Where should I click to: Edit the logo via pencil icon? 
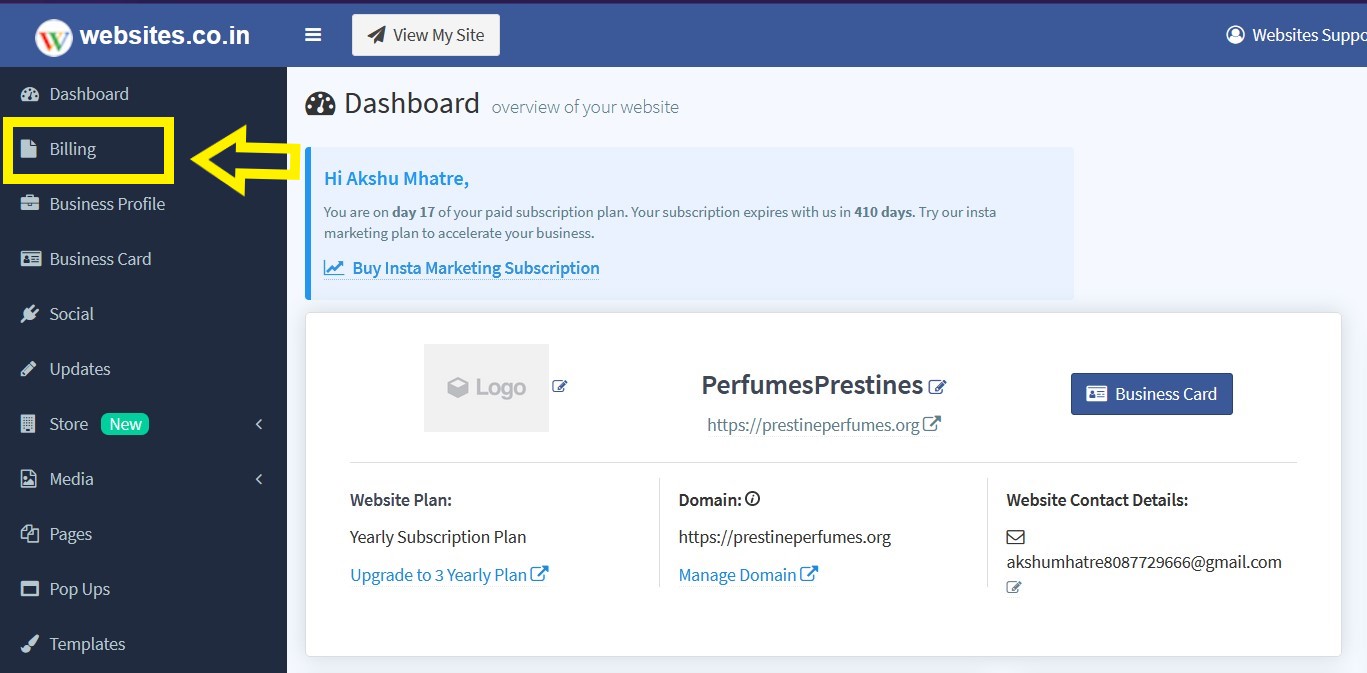tap(560, 386)
